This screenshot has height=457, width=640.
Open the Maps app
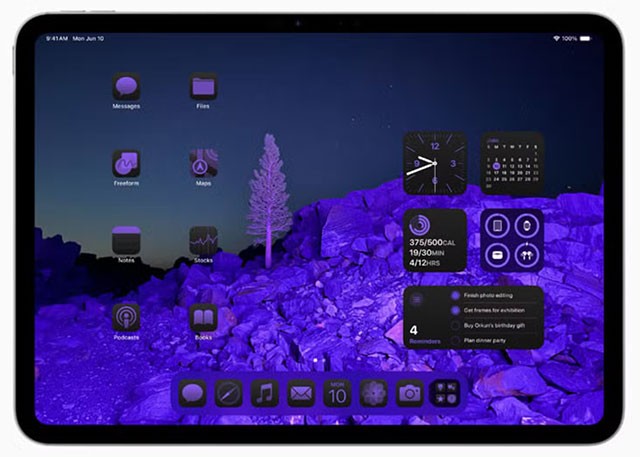pos(203,163)
